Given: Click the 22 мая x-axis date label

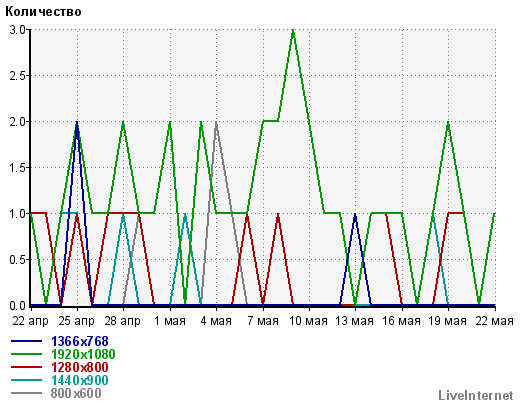Looking at the screenshot, I should [494, 321].
